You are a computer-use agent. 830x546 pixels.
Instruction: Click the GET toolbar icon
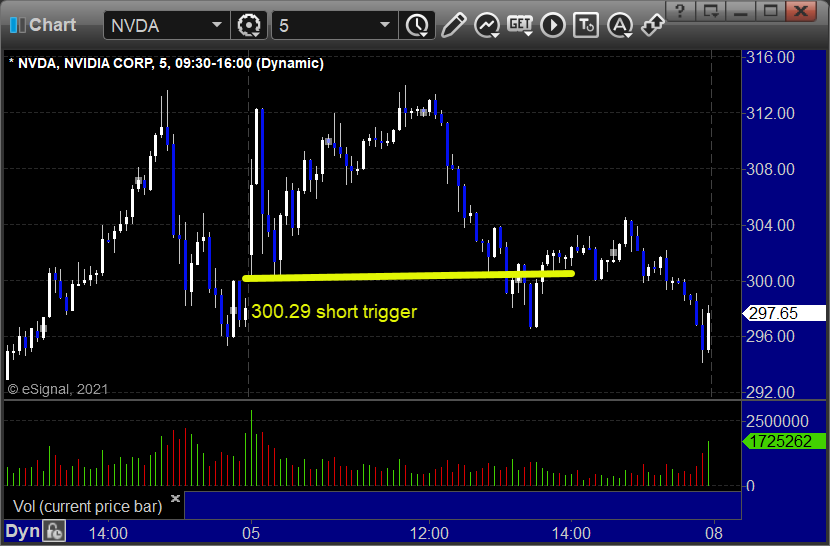pyautogui.click(x=520, y=25)
